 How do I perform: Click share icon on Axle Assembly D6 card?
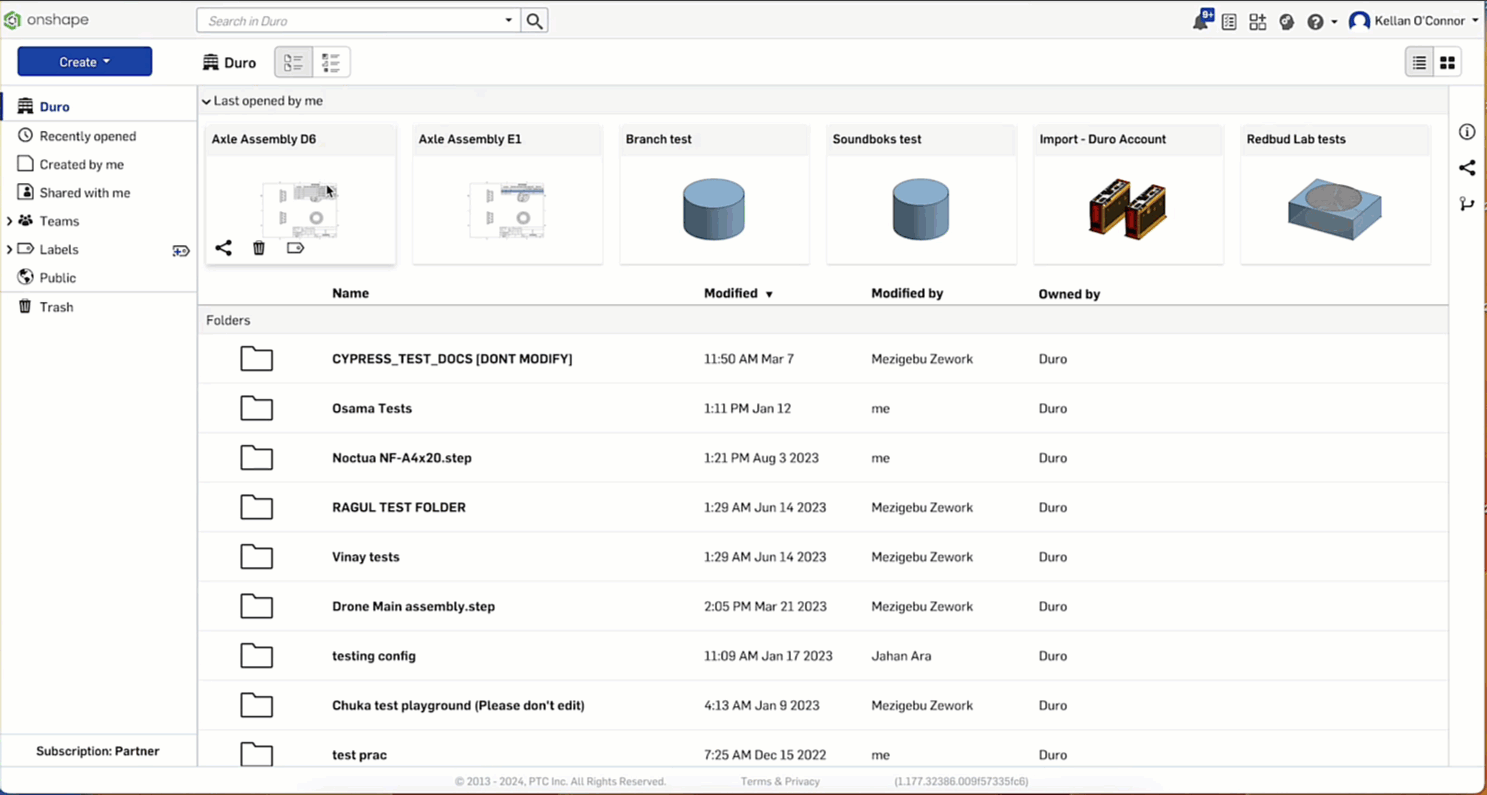(x=223, y=248)
